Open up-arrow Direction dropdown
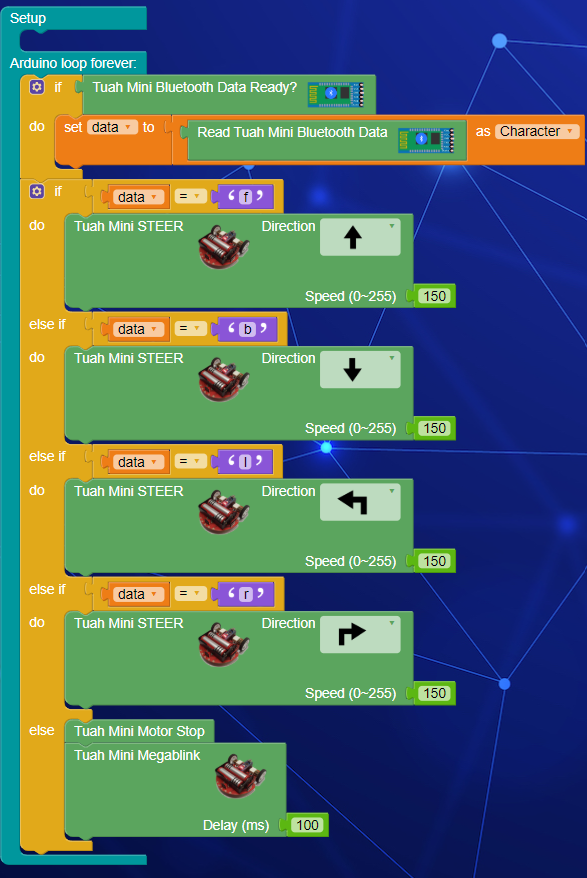 pos(360,237)
